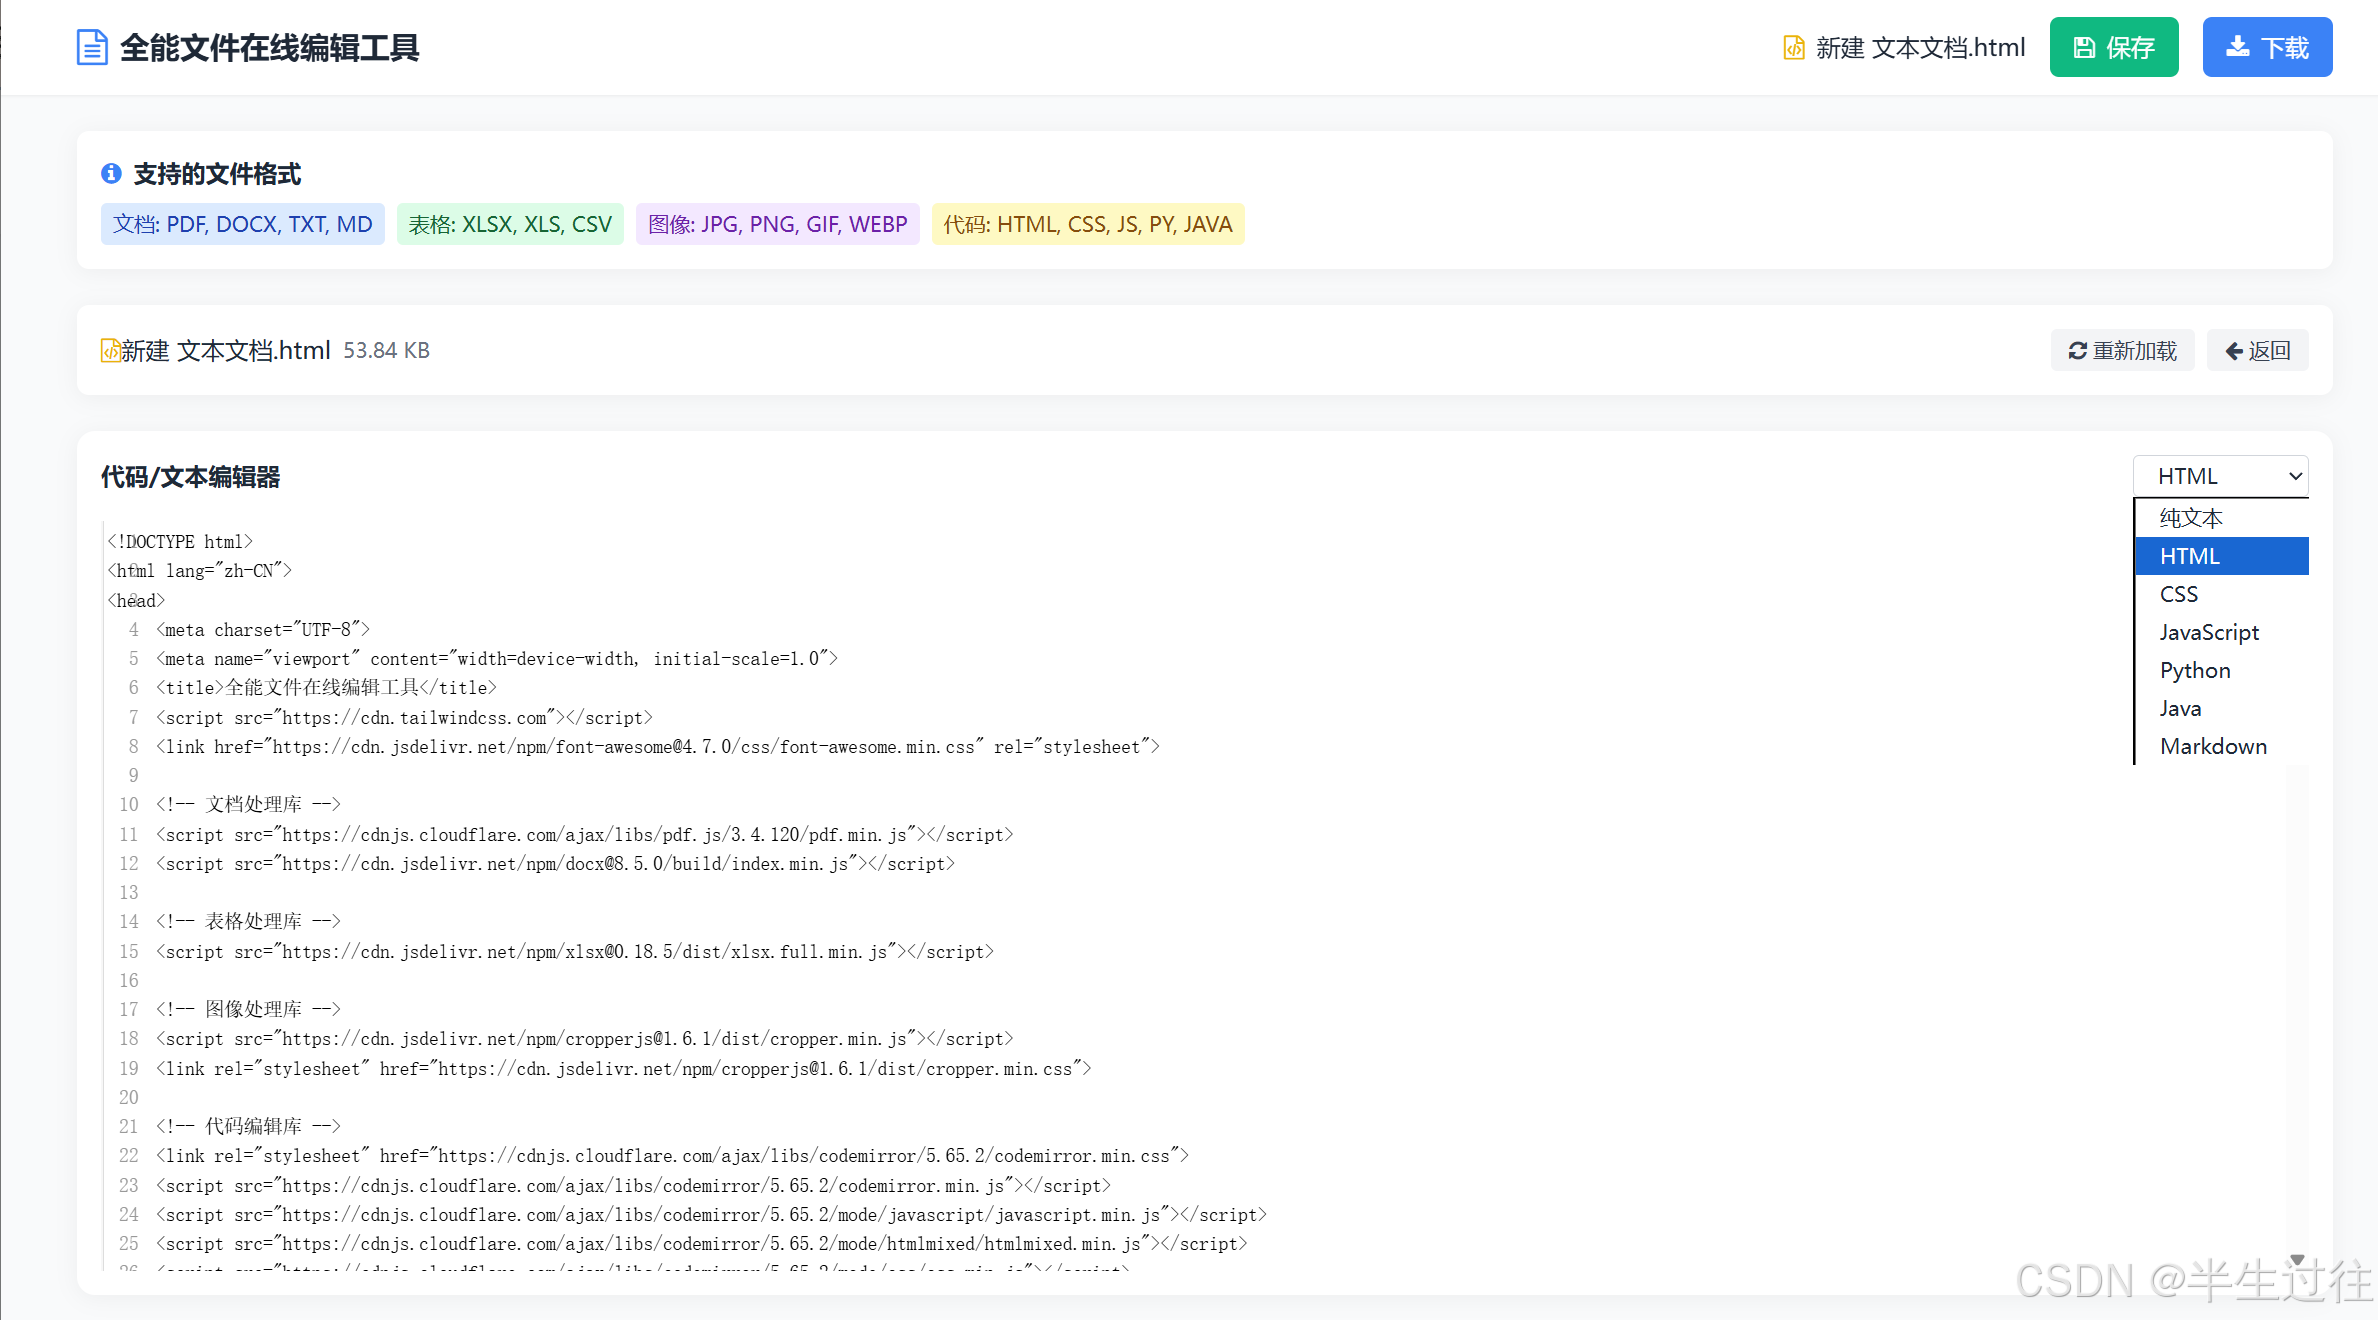
Task: Select CSS in the language list
Action: pyautogui.click(x=2221, y=594)
